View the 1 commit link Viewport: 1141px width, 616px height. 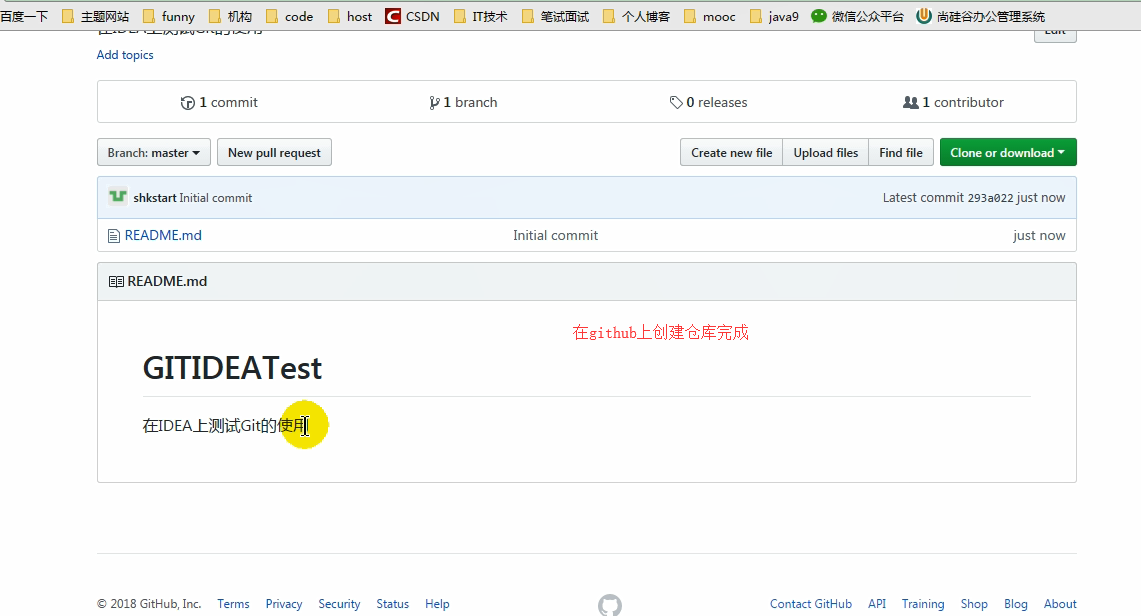pyautogui.click(x=219, y=103)
